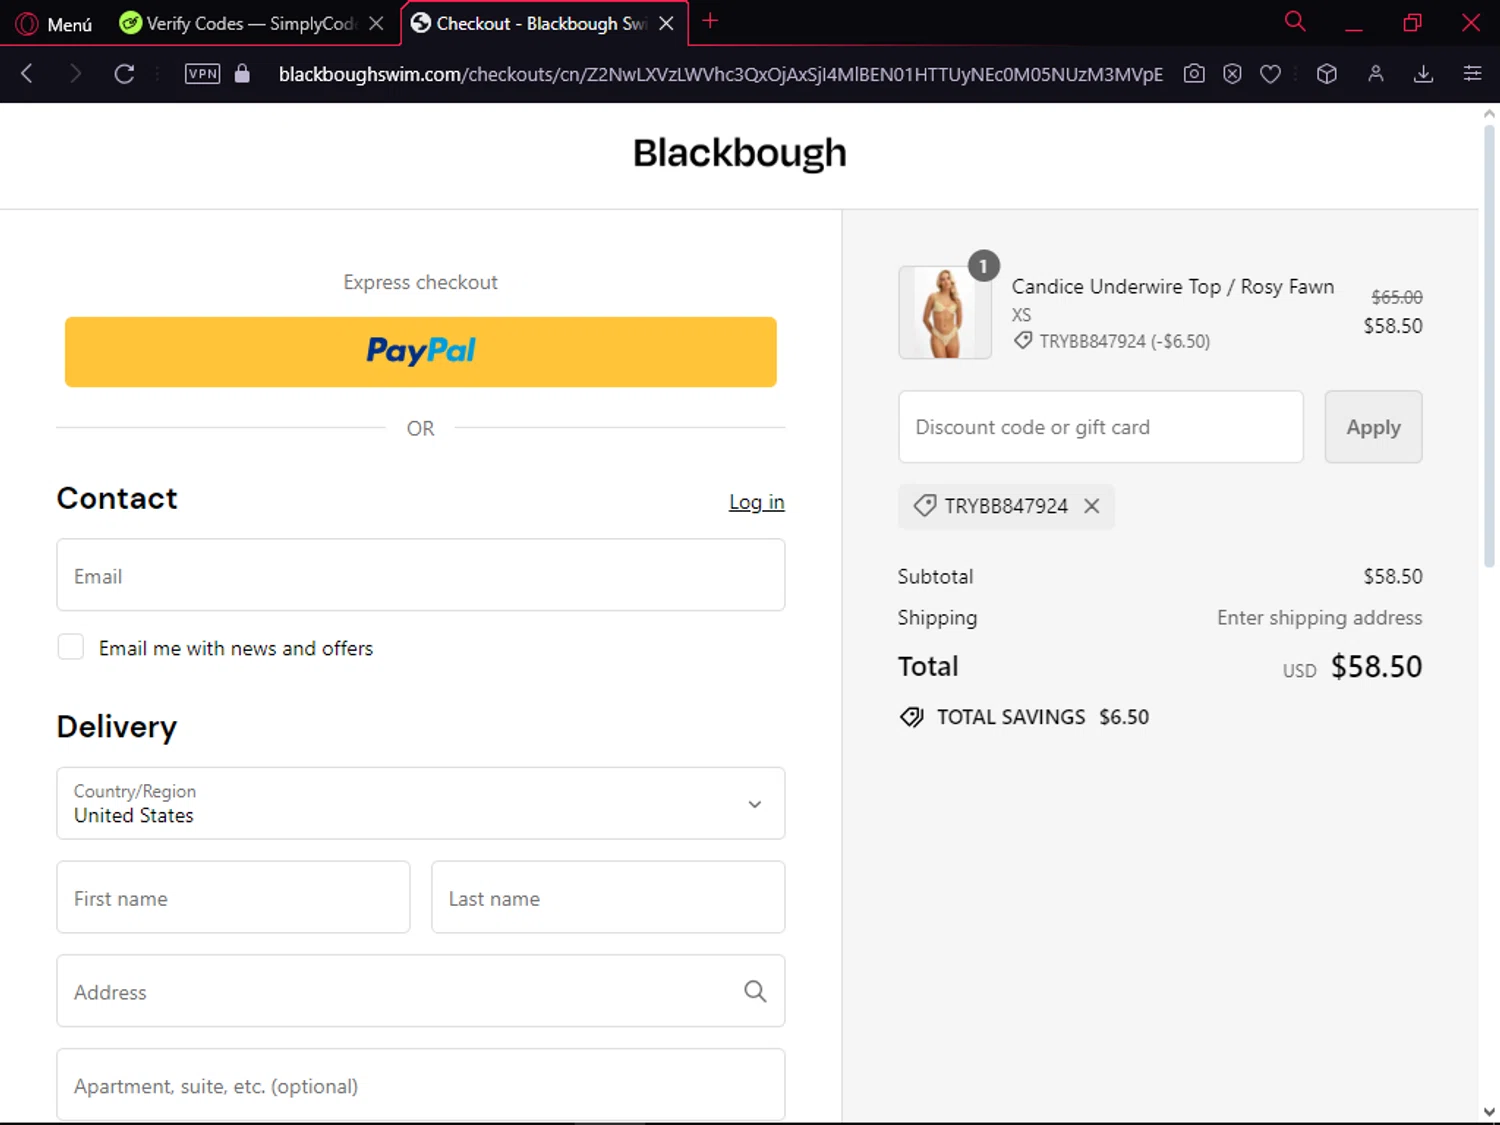This screenshot has height=1125, width=1500.
Task: Click the item quantity badge 1
Action: pyautogui.click(x=984, y=266)
